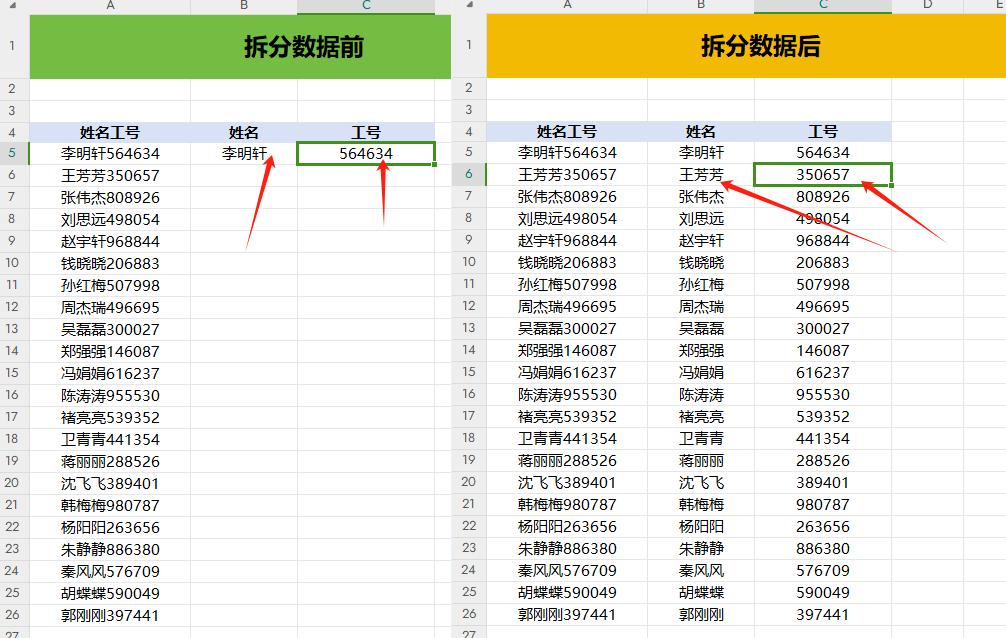
Task: Click the name cell 李明轩 in the 拆分数据前 sheet
Action: (244, 153)
